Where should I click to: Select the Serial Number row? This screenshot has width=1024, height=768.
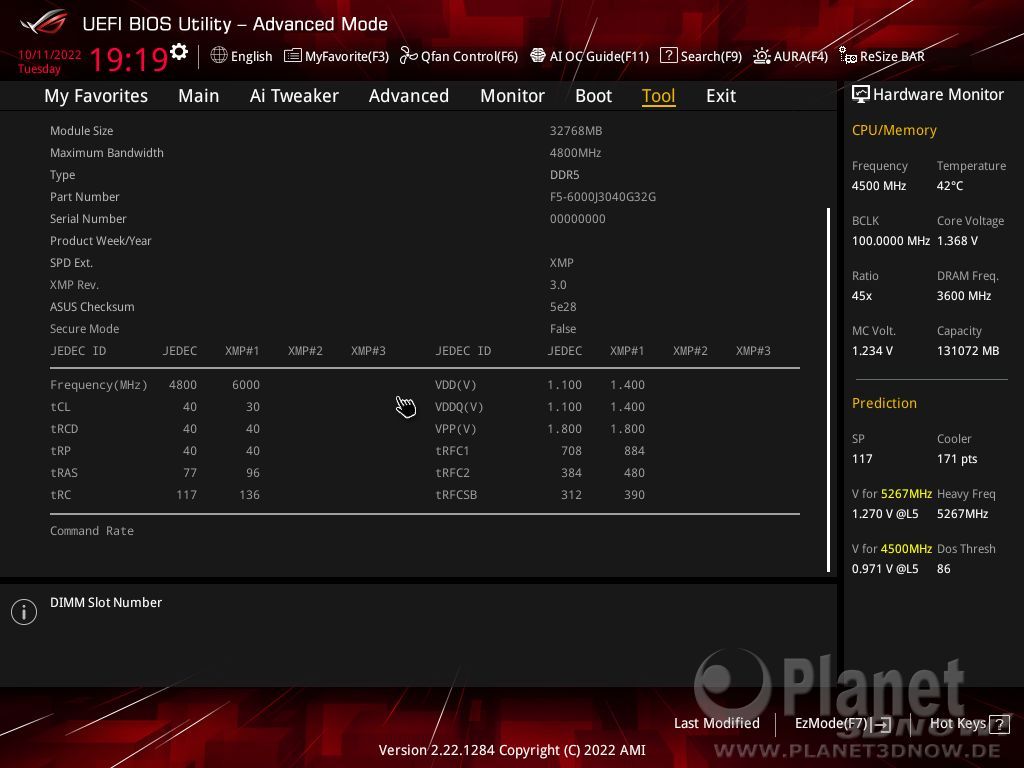424,219
